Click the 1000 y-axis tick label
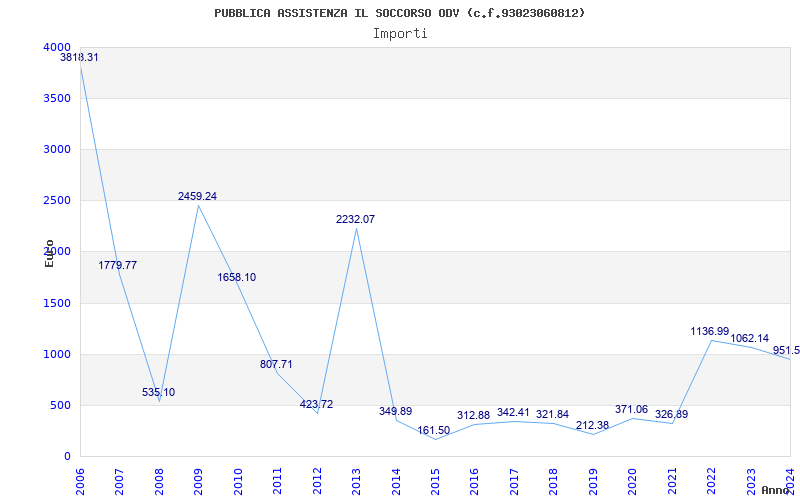 (55, 354)
